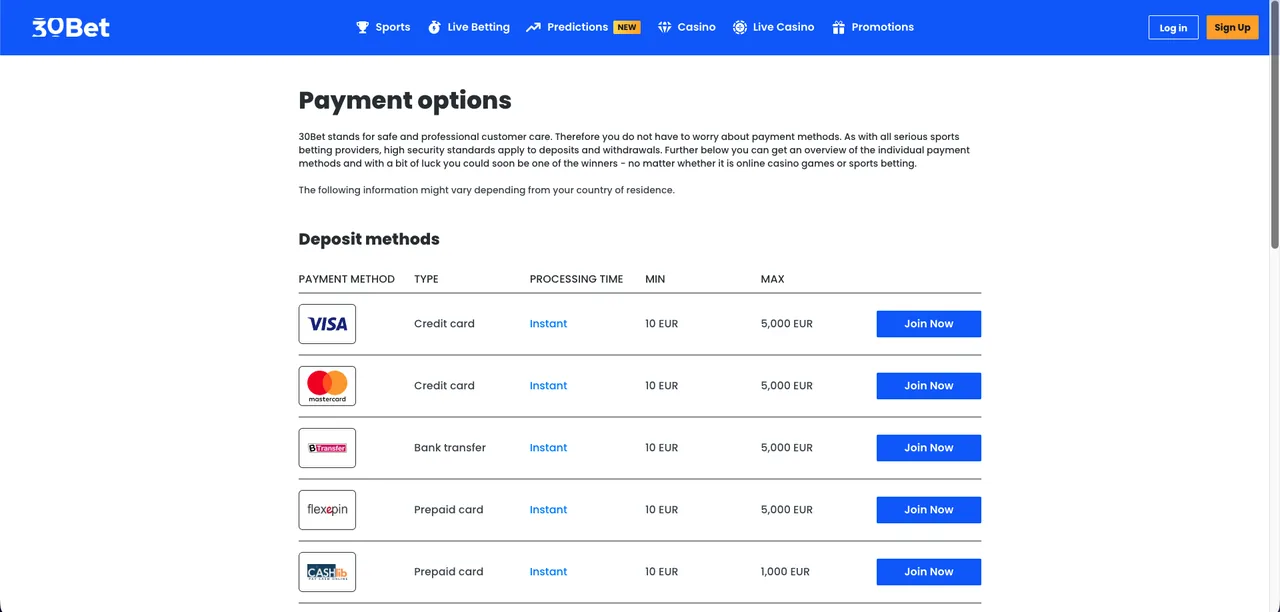Click the page vertical scrollbar thumb

click(1274, 125)
